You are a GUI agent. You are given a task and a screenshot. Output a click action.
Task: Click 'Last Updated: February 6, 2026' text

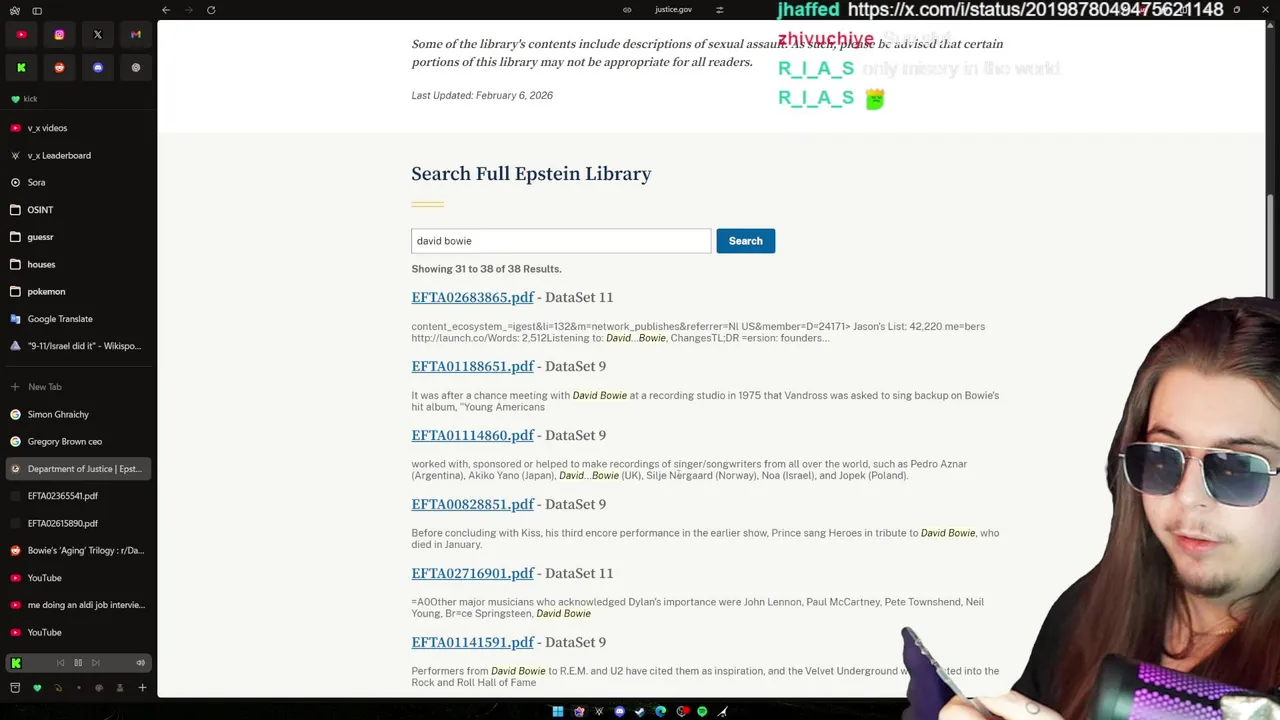tap(482, 95)
